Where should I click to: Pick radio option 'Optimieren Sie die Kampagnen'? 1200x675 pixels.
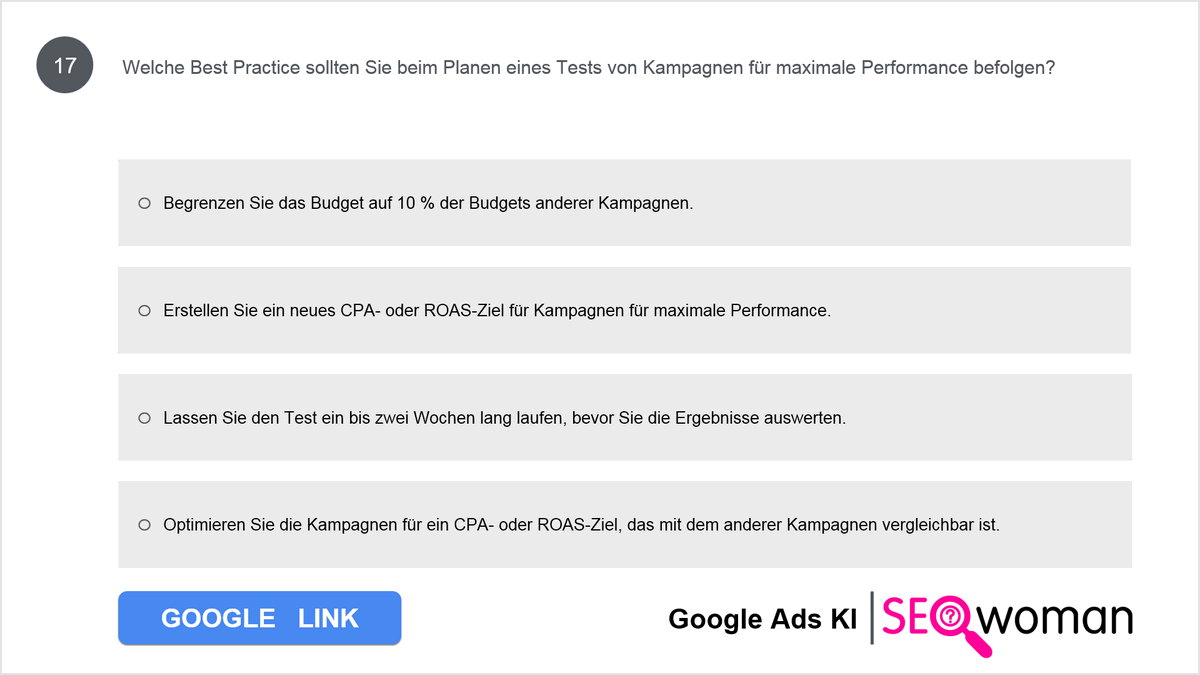click(x=144, y=525)
